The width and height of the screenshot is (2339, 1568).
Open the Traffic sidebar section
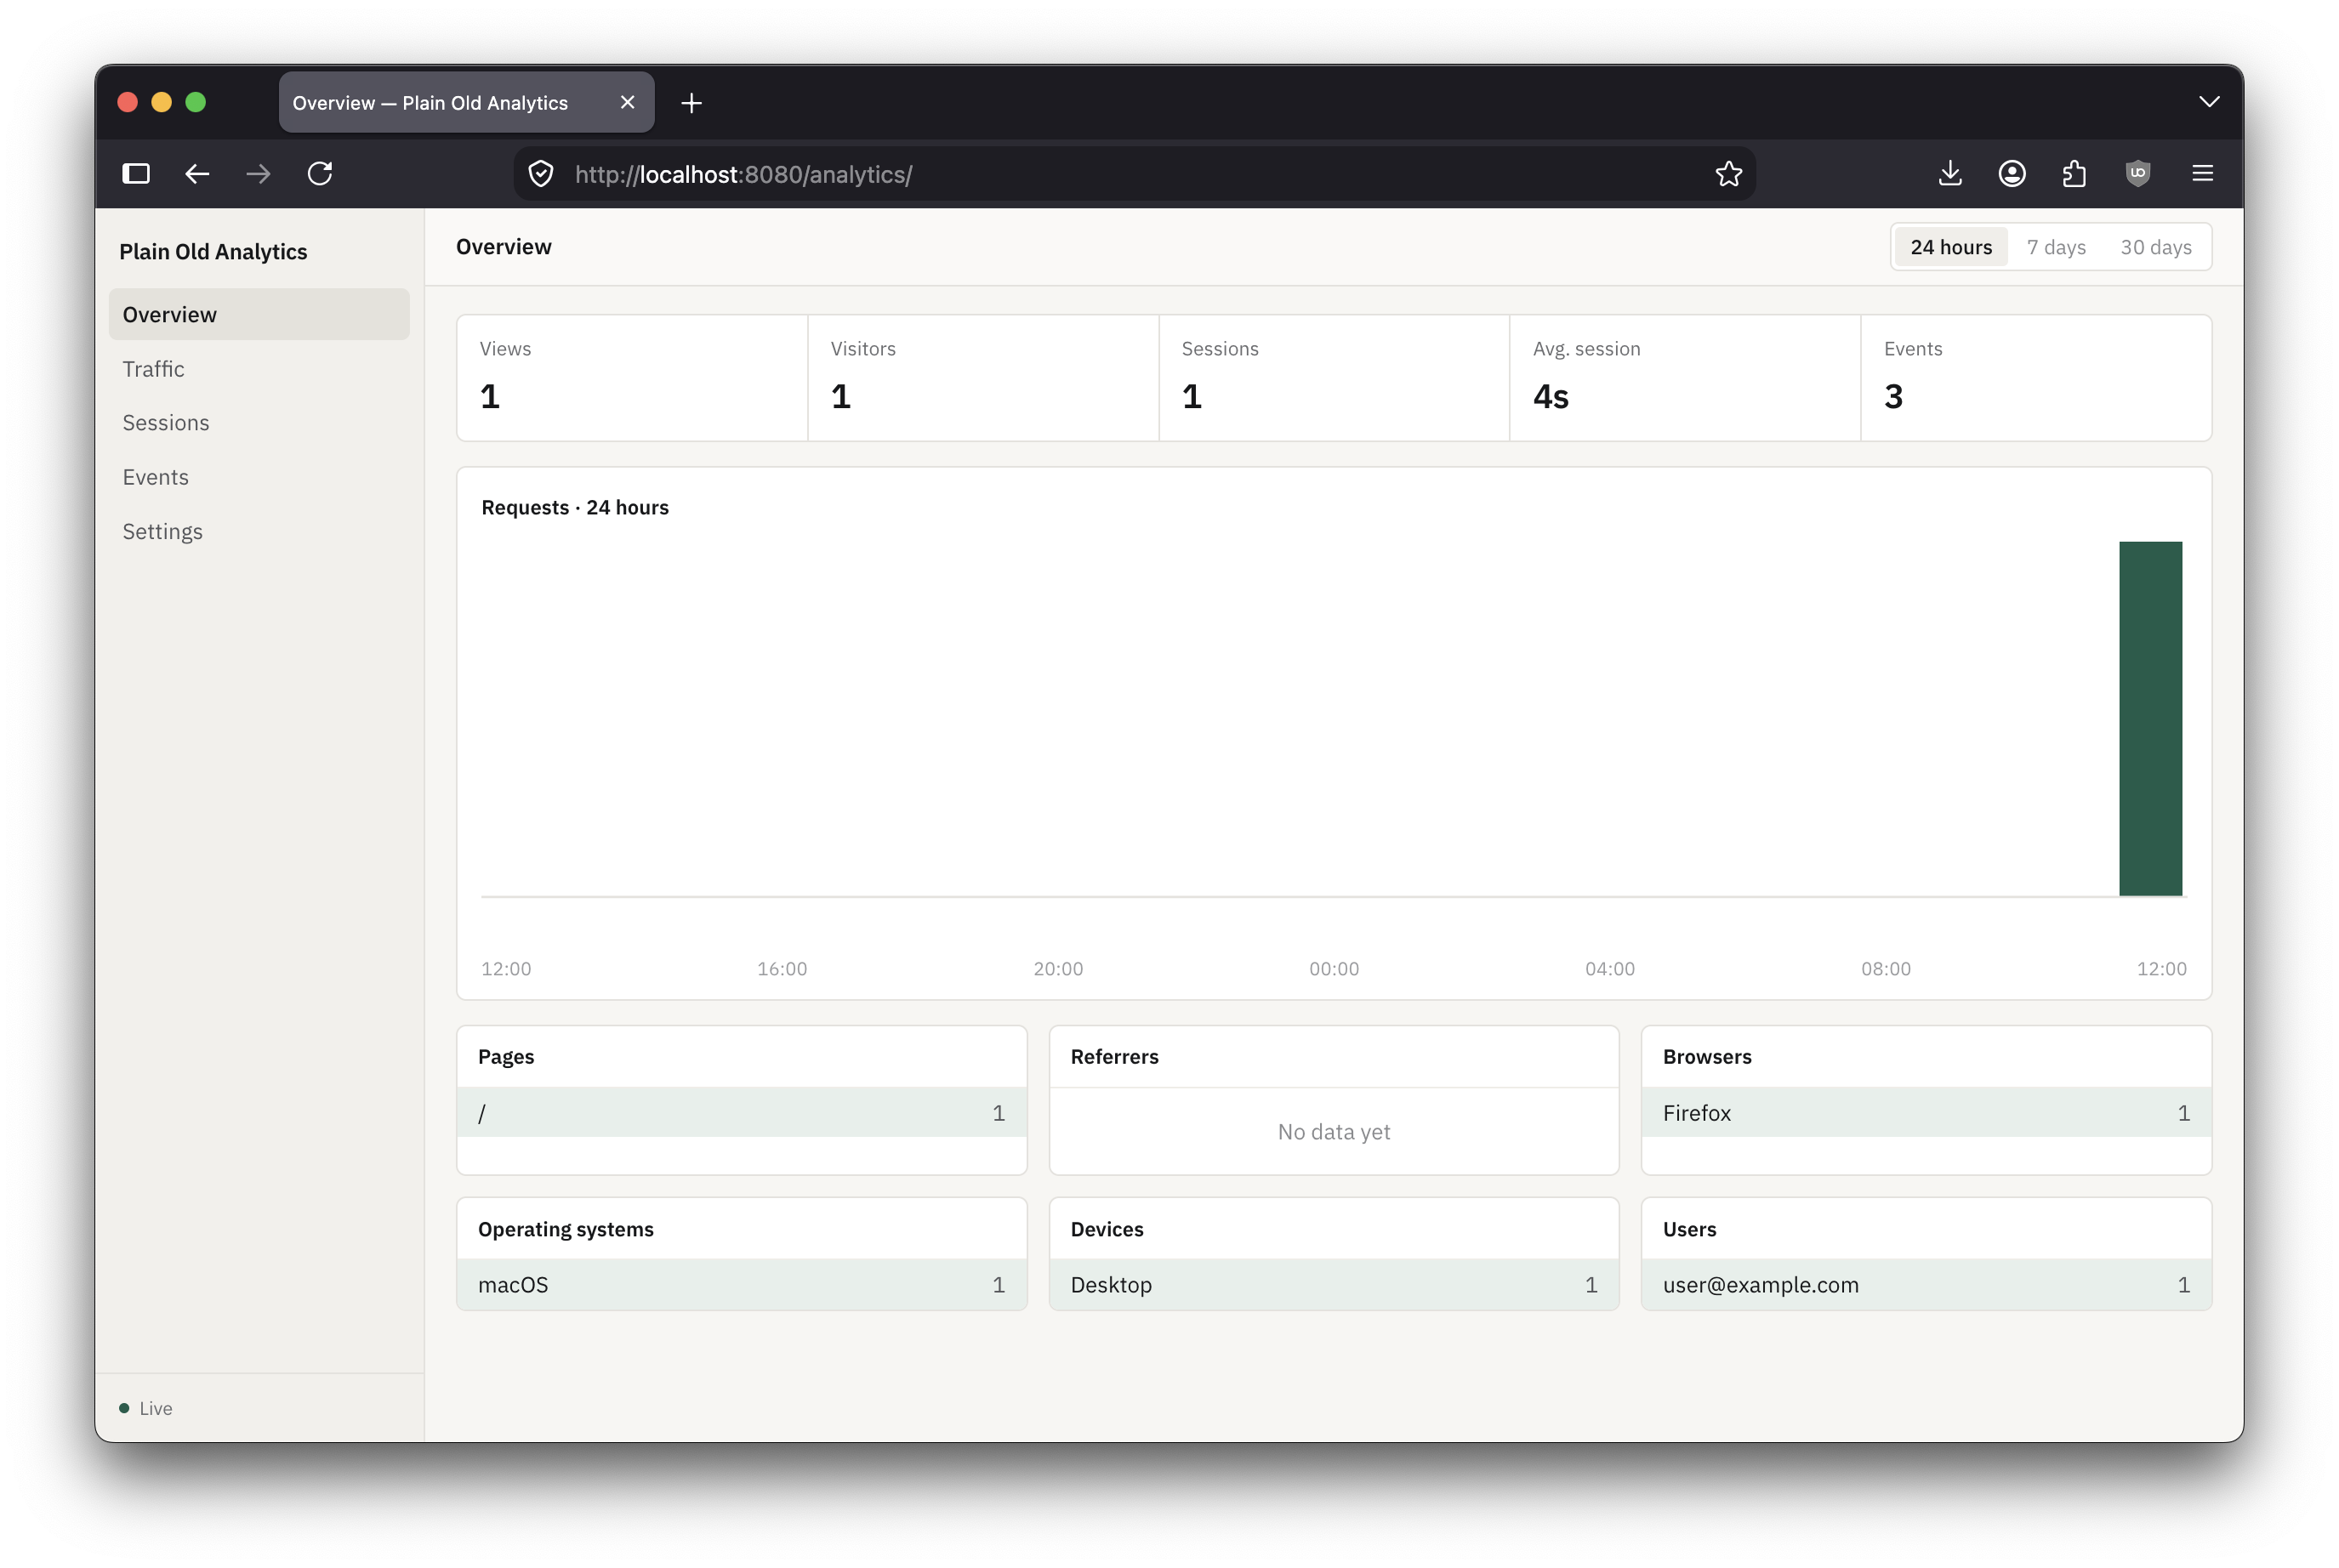259,369
